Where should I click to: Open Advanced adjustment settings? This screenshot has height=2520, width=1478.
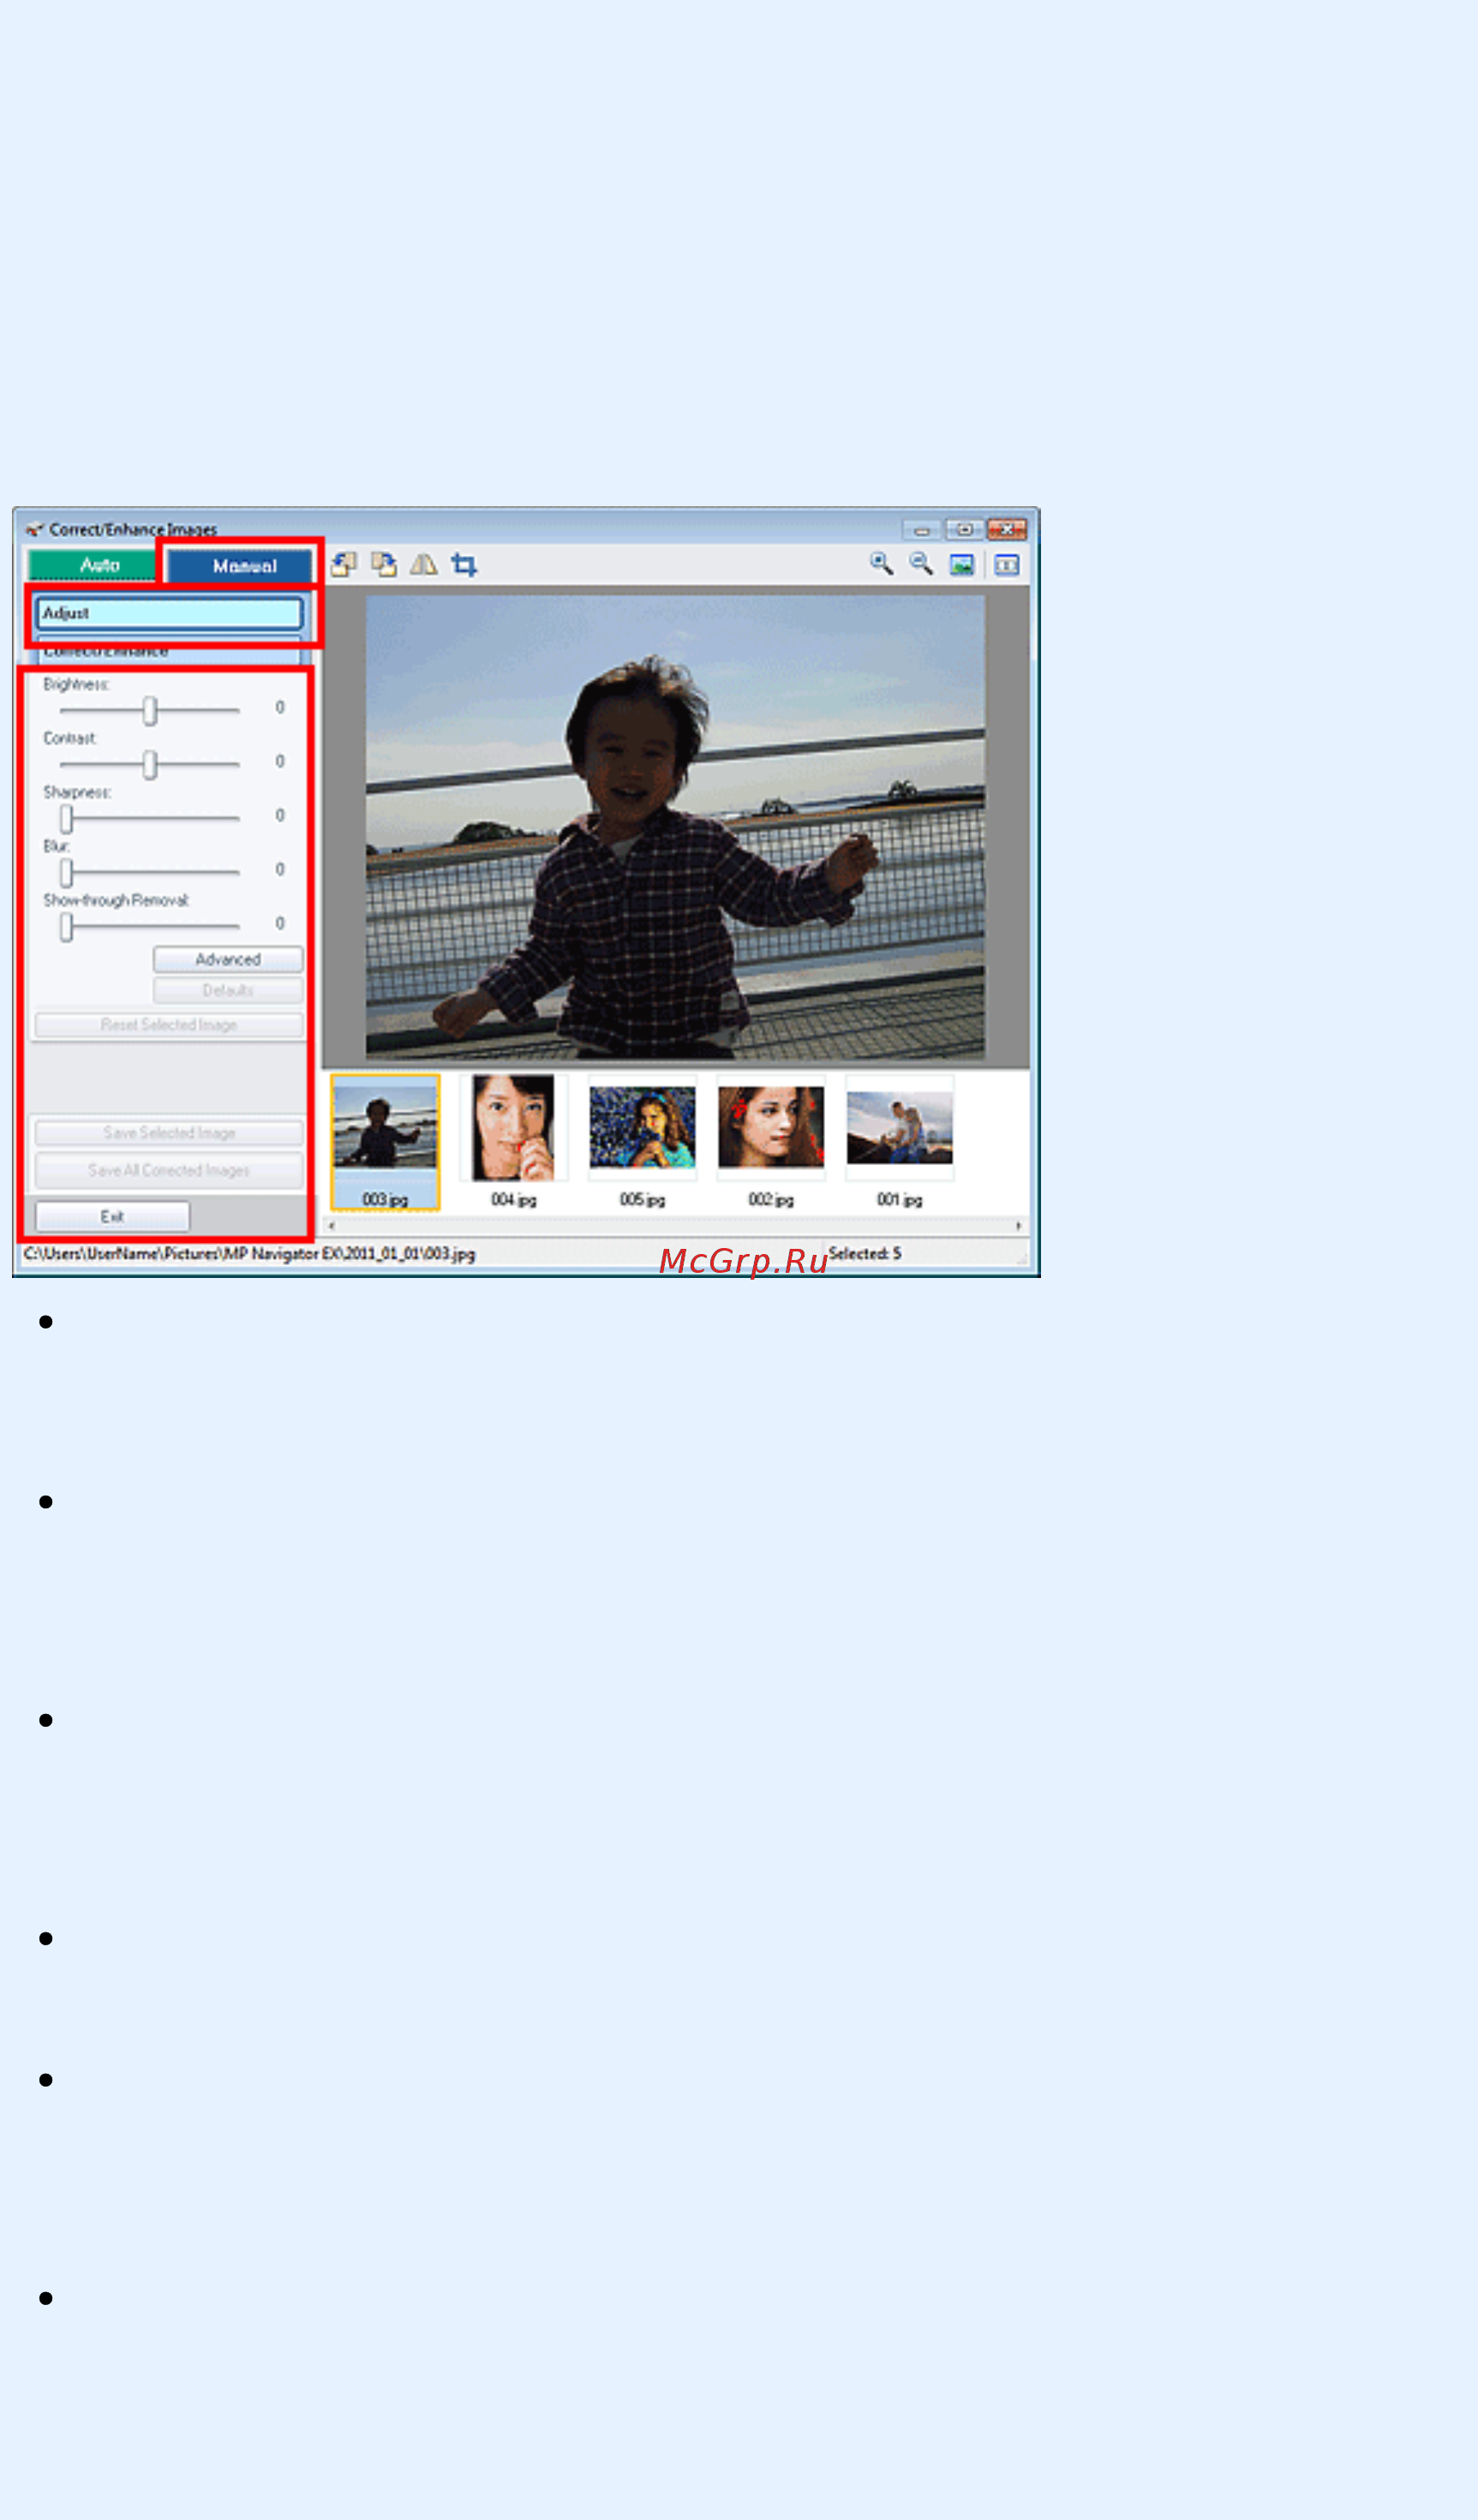(228, 959)
